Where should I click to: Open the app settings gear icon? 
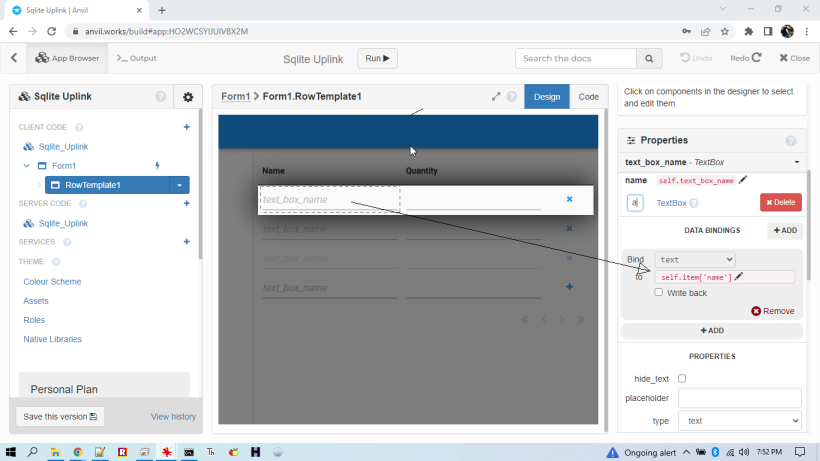(187, 97)
